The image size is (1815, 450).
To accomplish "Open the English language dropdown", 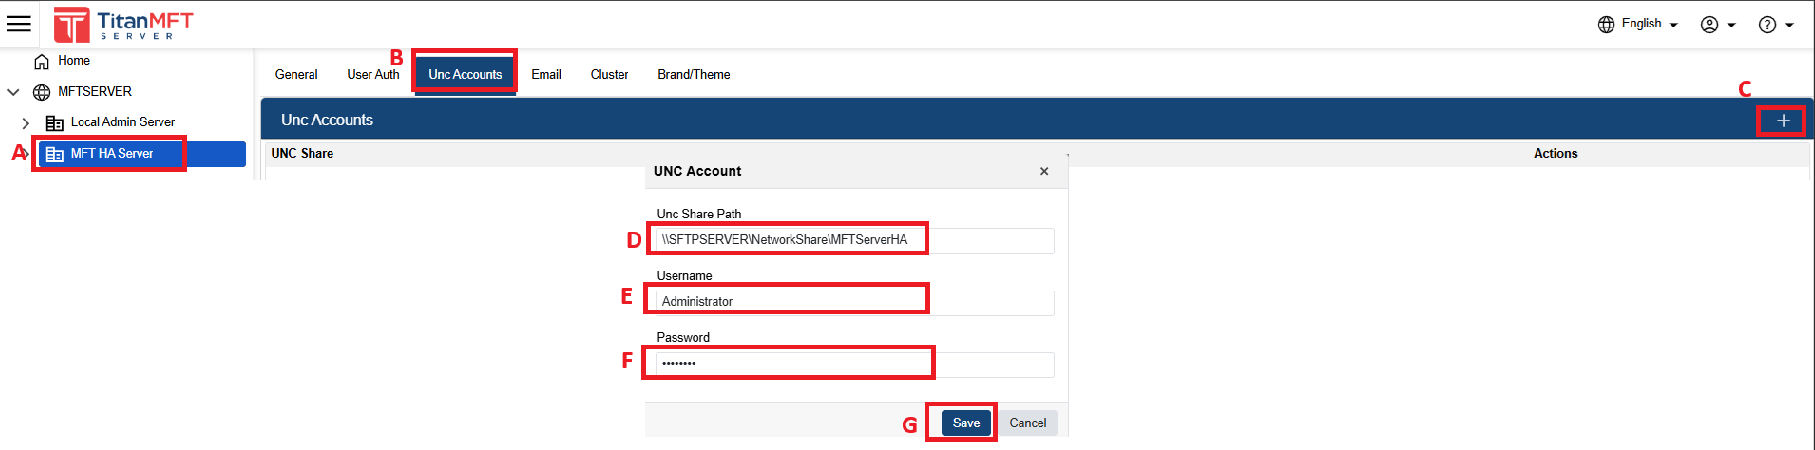I will point(1637,24).
